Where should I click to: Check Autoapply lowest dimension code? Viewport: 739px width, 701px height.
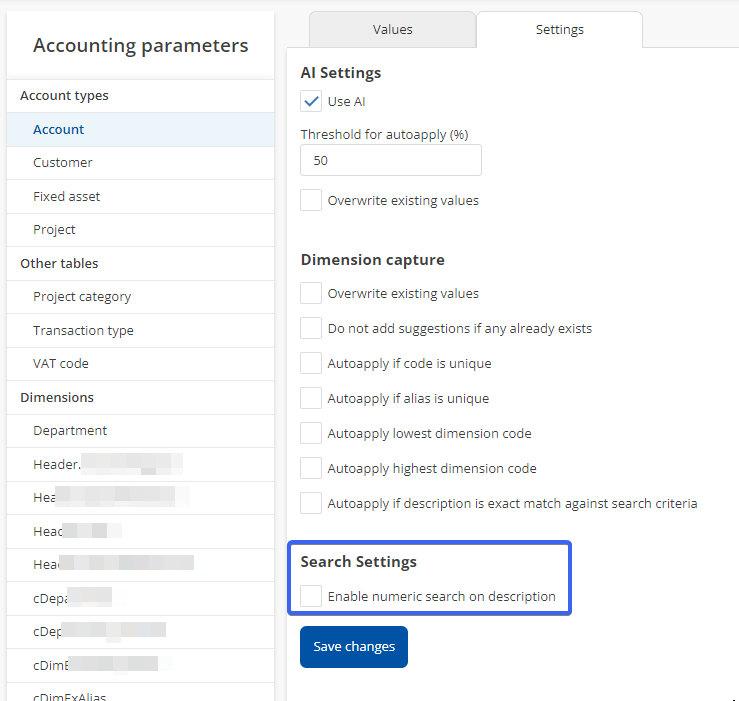(311, 433)
